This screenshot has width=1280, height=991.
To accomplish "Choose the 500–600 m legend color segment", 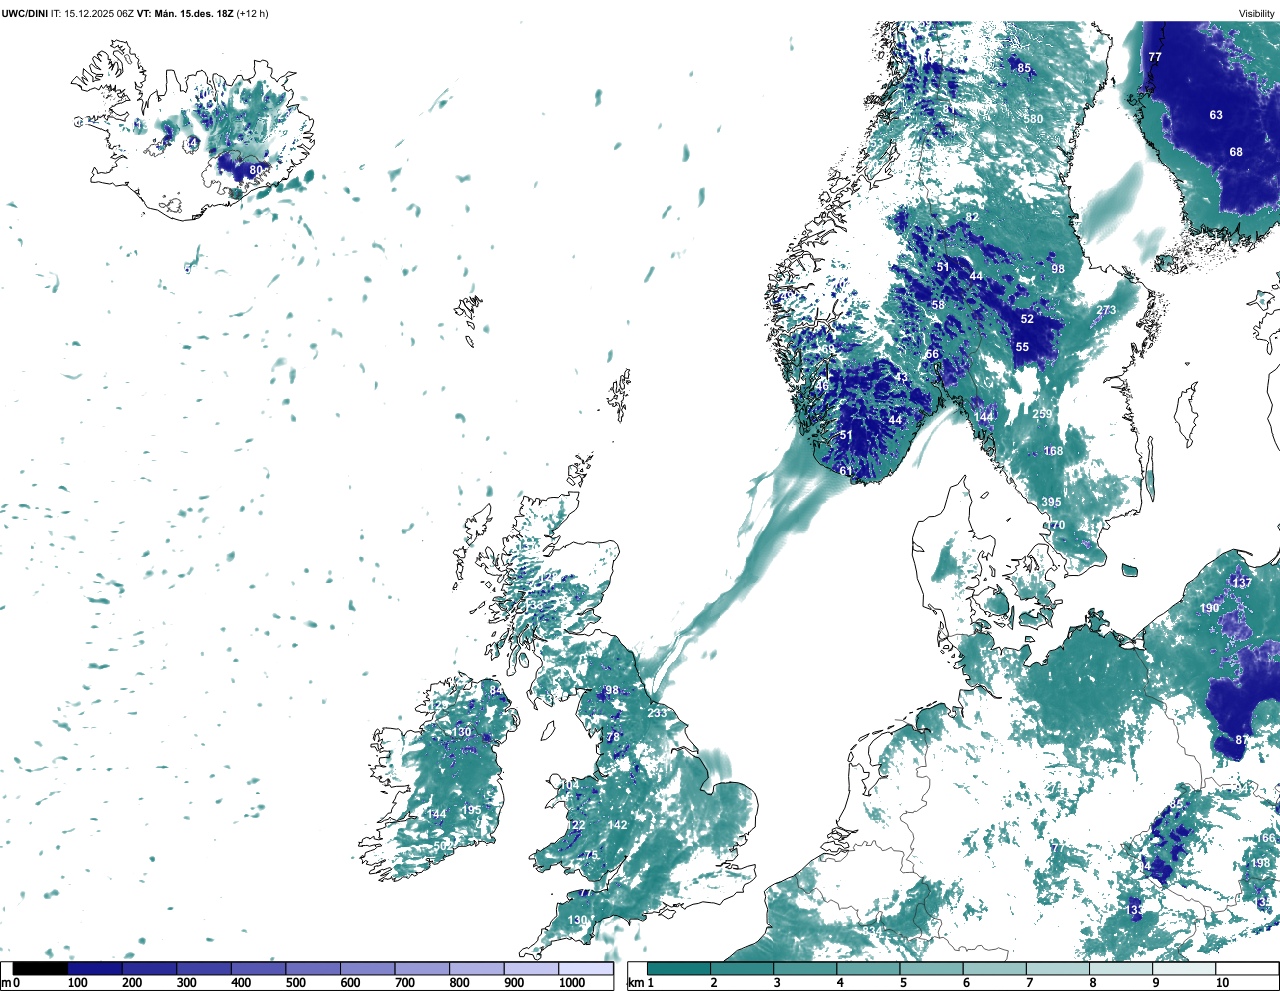I will tap(312, 968).
